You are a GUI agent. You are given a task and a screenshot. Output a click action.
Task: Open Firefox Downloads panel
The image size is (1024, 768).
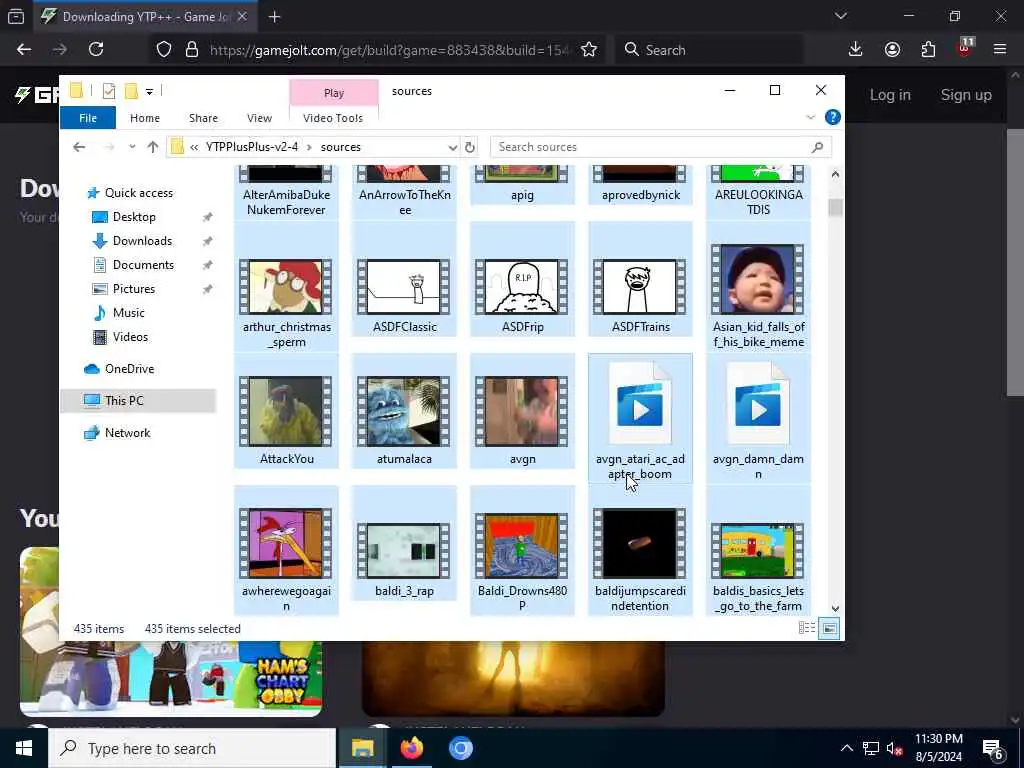click(x=856, y=50)
